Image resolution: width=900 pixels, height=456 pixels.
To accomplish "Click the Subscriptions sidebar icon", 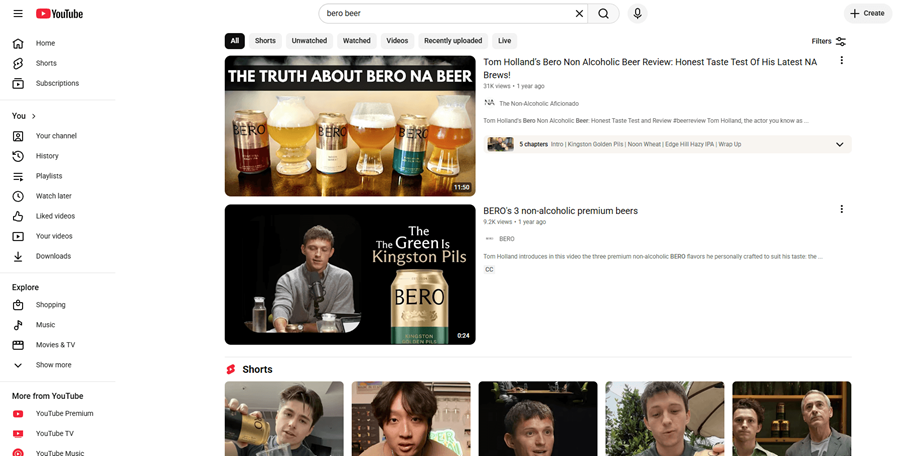I will 18,83.
